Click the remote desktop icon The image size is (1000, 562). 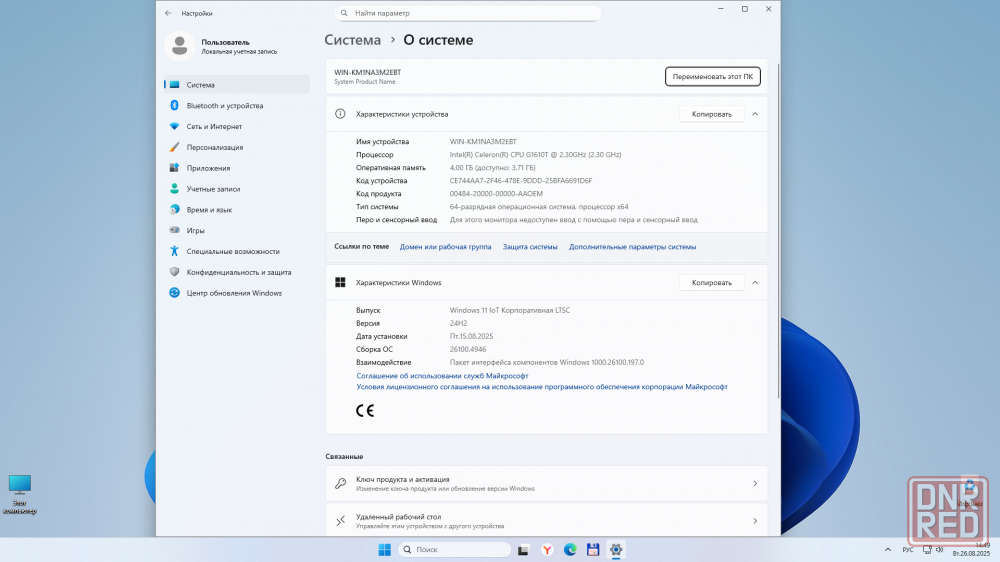[341, 521]
